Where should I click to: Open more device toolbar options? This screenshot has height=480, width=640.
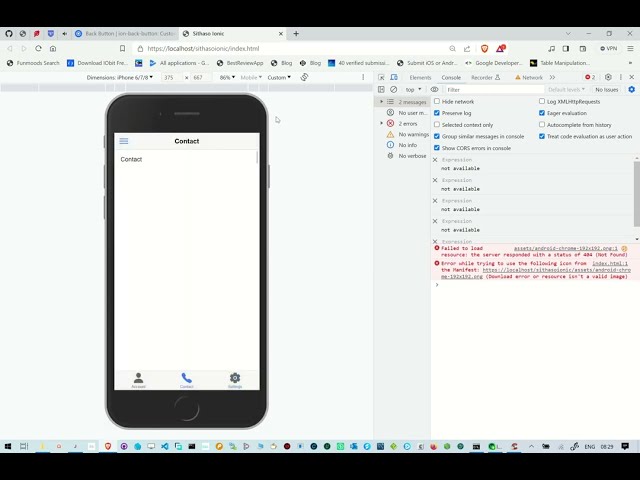click(x=363, y=77)
